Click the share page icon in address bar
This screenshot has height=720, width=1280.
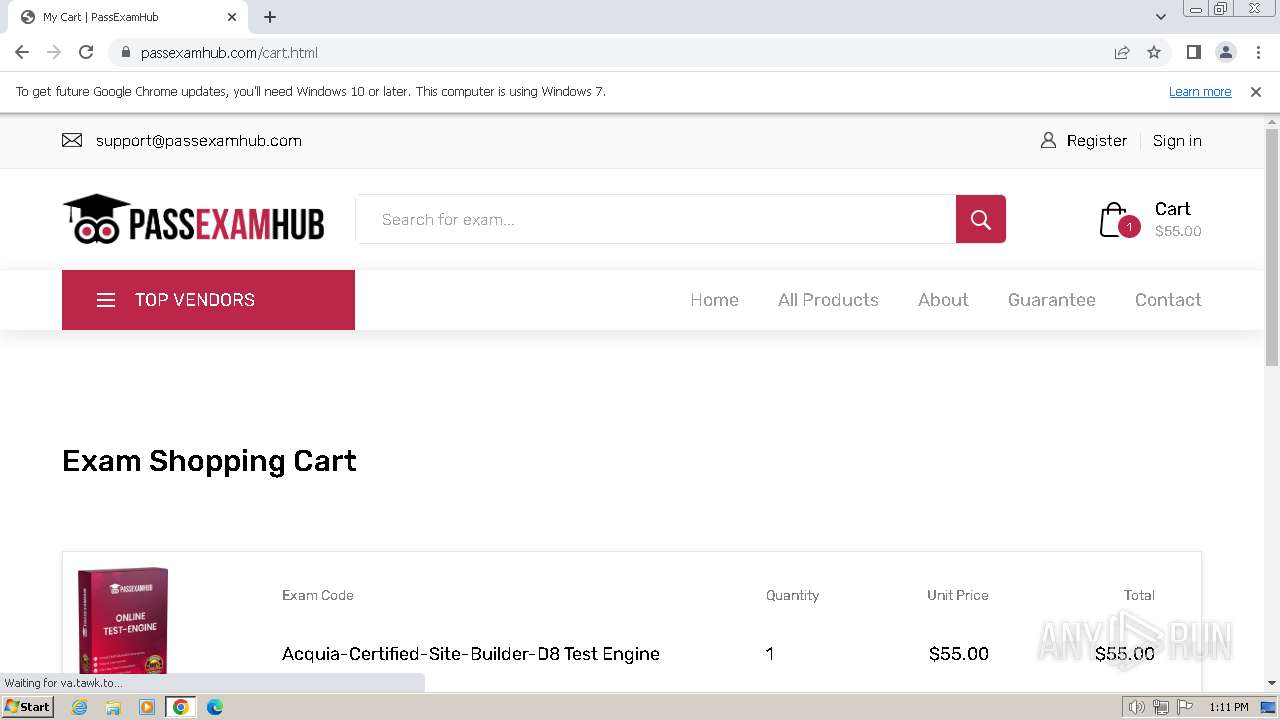pos(1122,53)
